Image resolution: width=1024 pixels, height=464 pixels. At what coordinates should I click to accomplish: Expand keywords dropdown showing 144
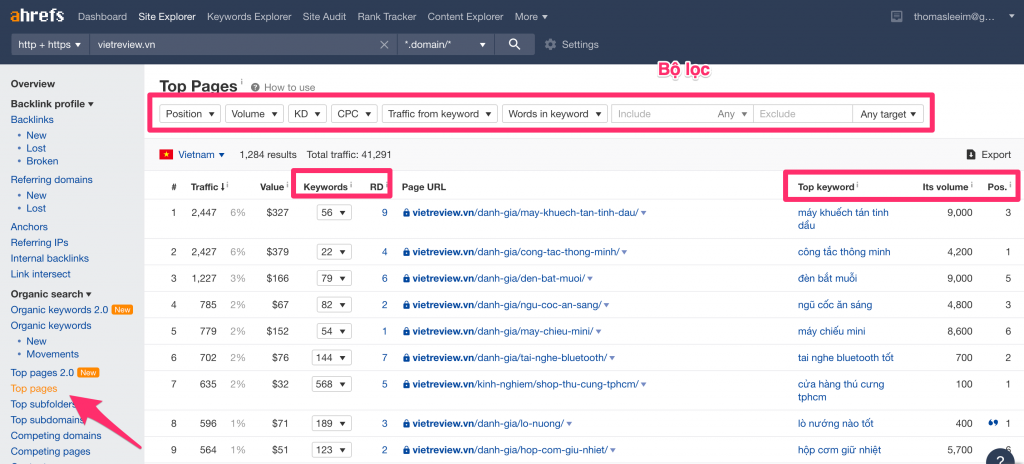point(334,357)
